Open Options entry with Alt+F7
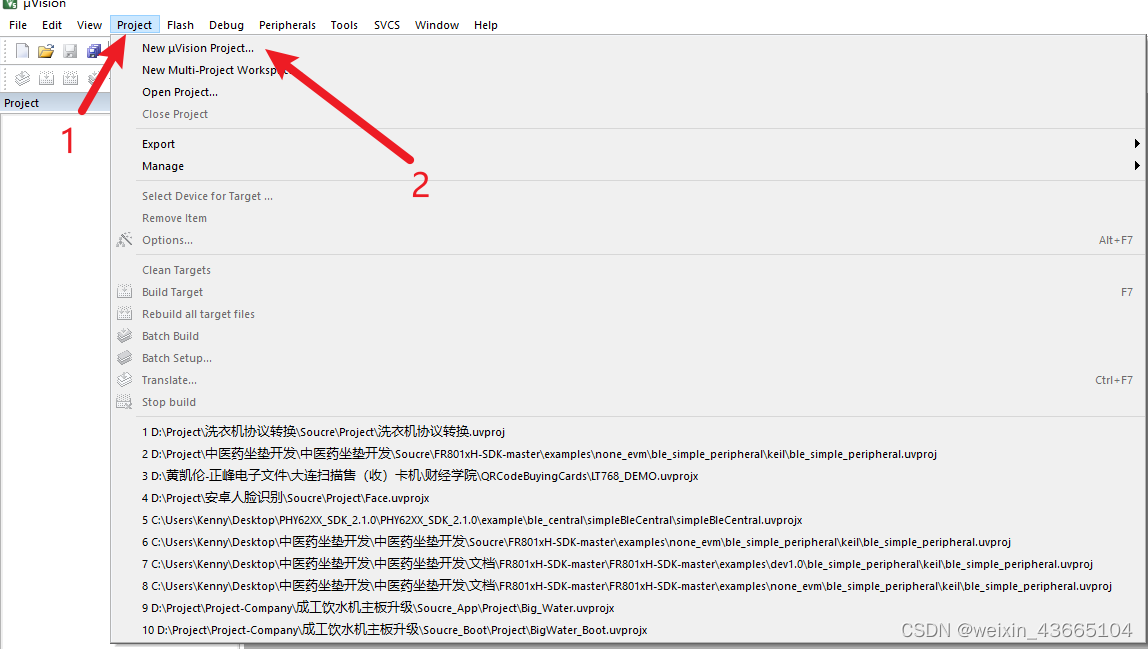 click(x=628, y=240)
